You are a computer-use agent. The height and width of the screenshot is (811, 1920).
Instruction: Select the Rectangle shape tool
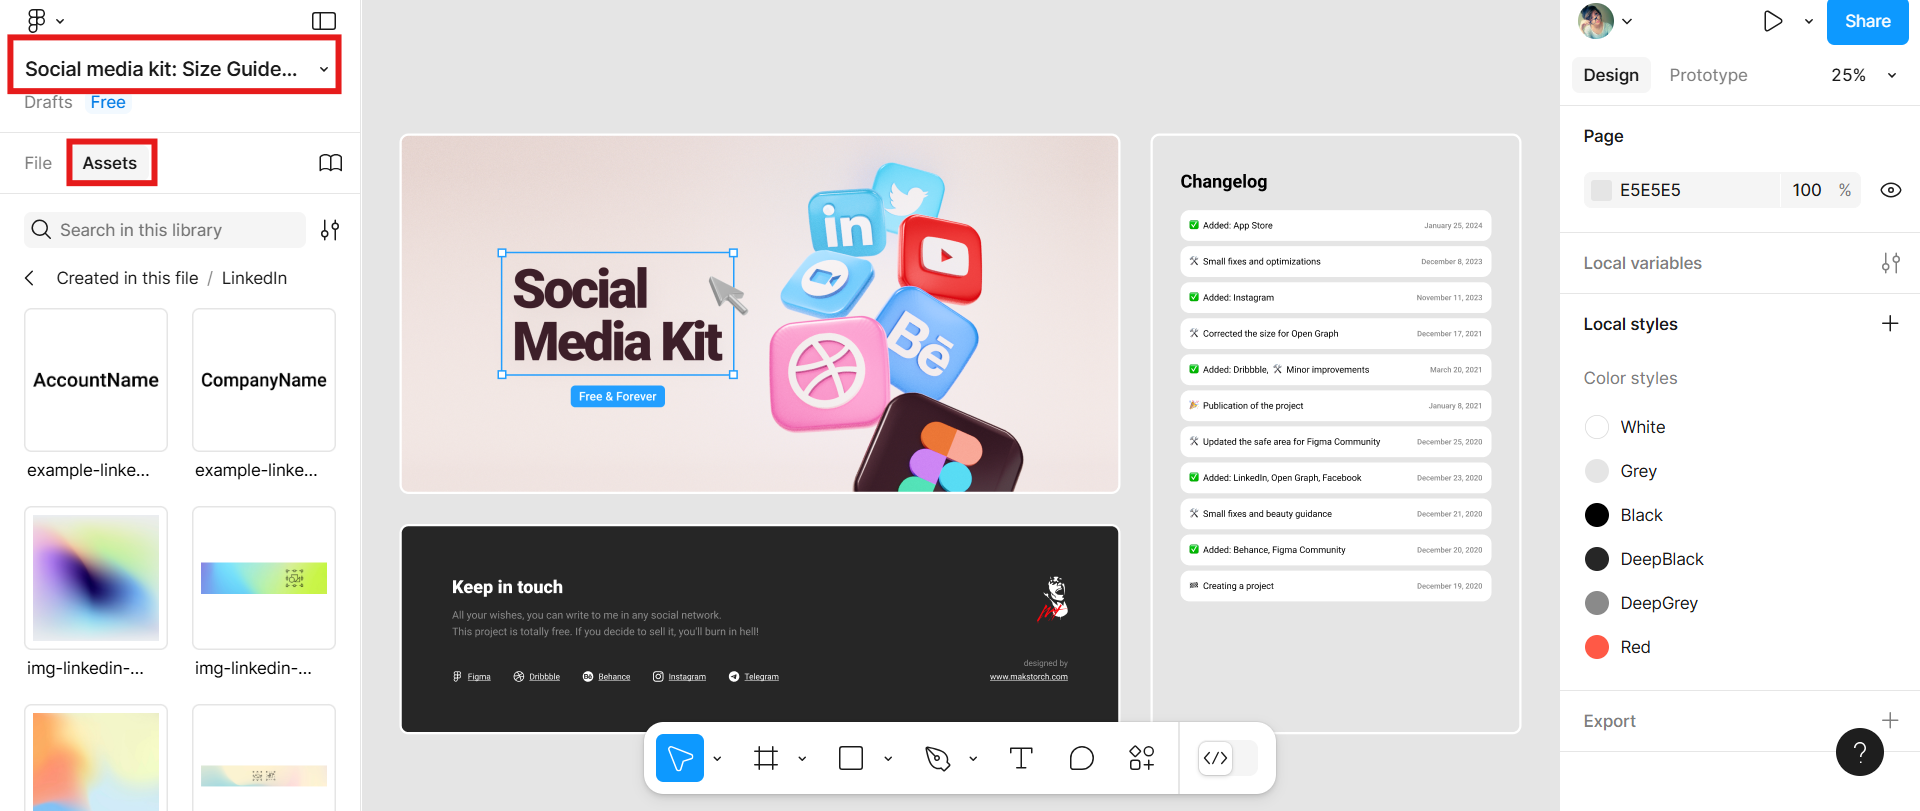click(x=851, y=758)
